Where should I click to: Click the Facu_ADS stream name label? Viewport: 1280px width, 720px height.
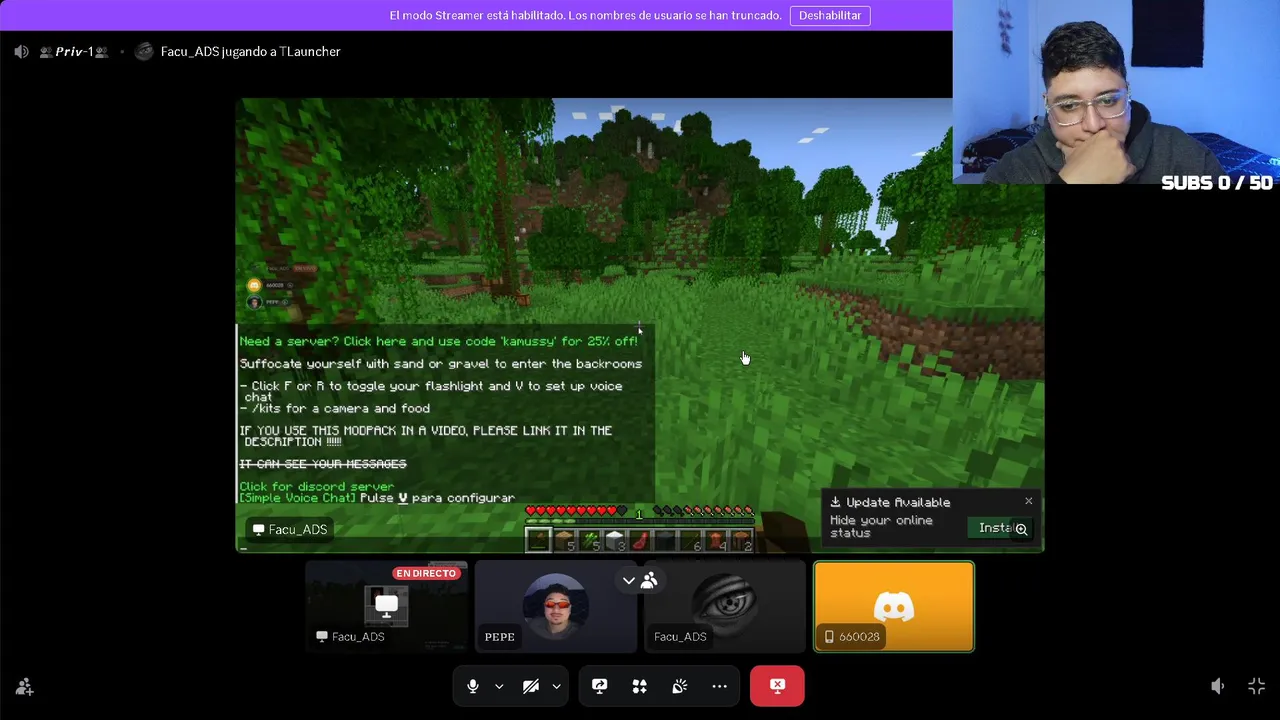click(x=290, y=529)
